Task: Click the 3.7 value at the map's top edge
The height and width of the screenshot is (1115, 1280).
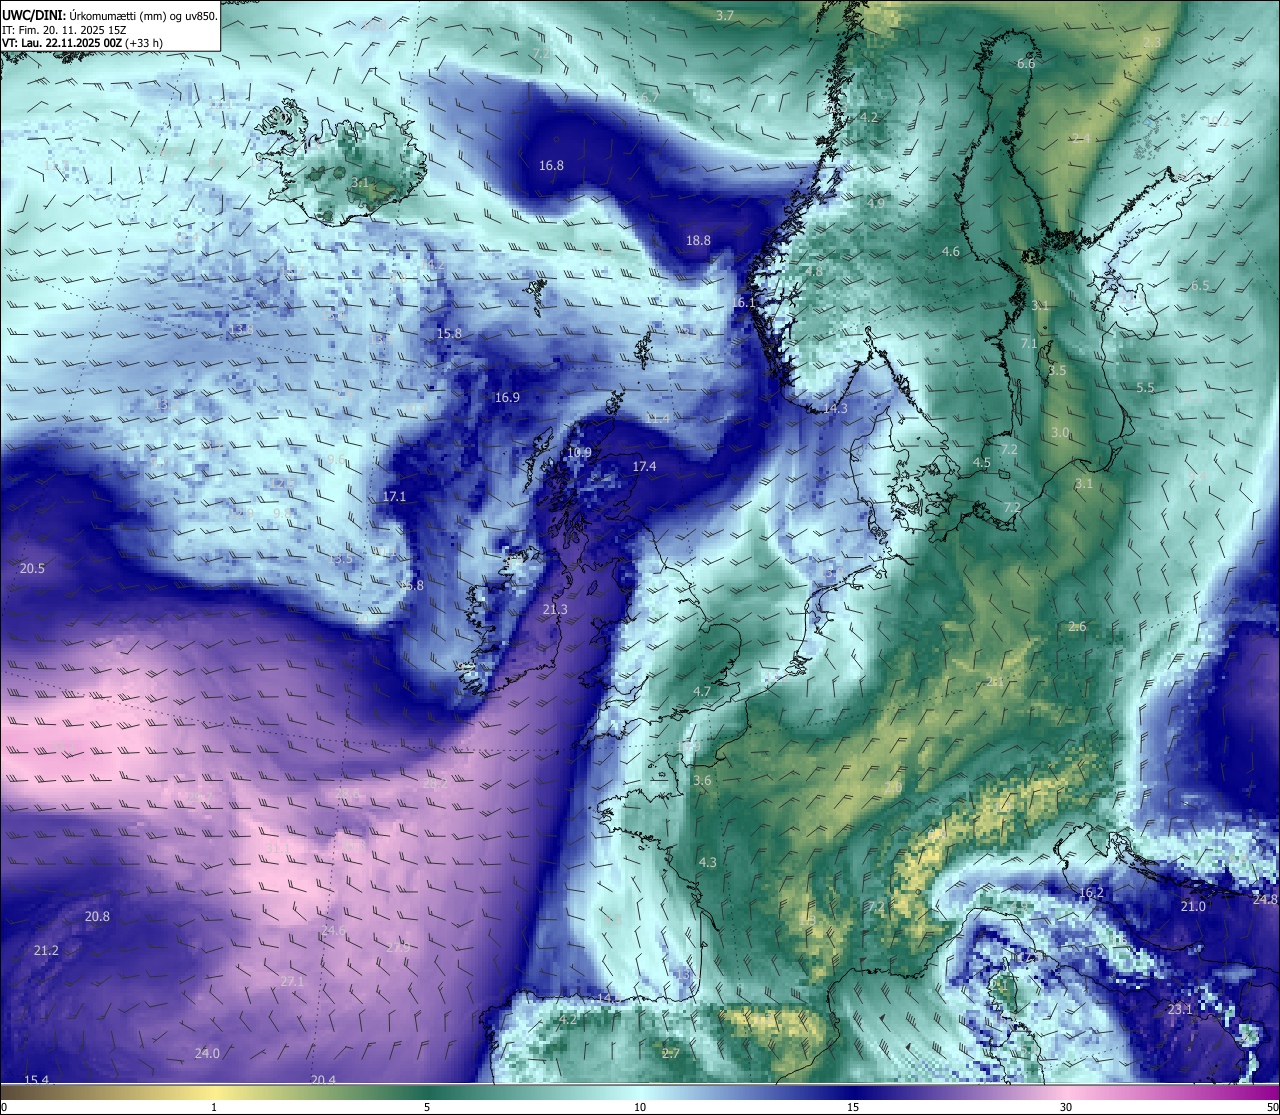Action: pos(726,15)
